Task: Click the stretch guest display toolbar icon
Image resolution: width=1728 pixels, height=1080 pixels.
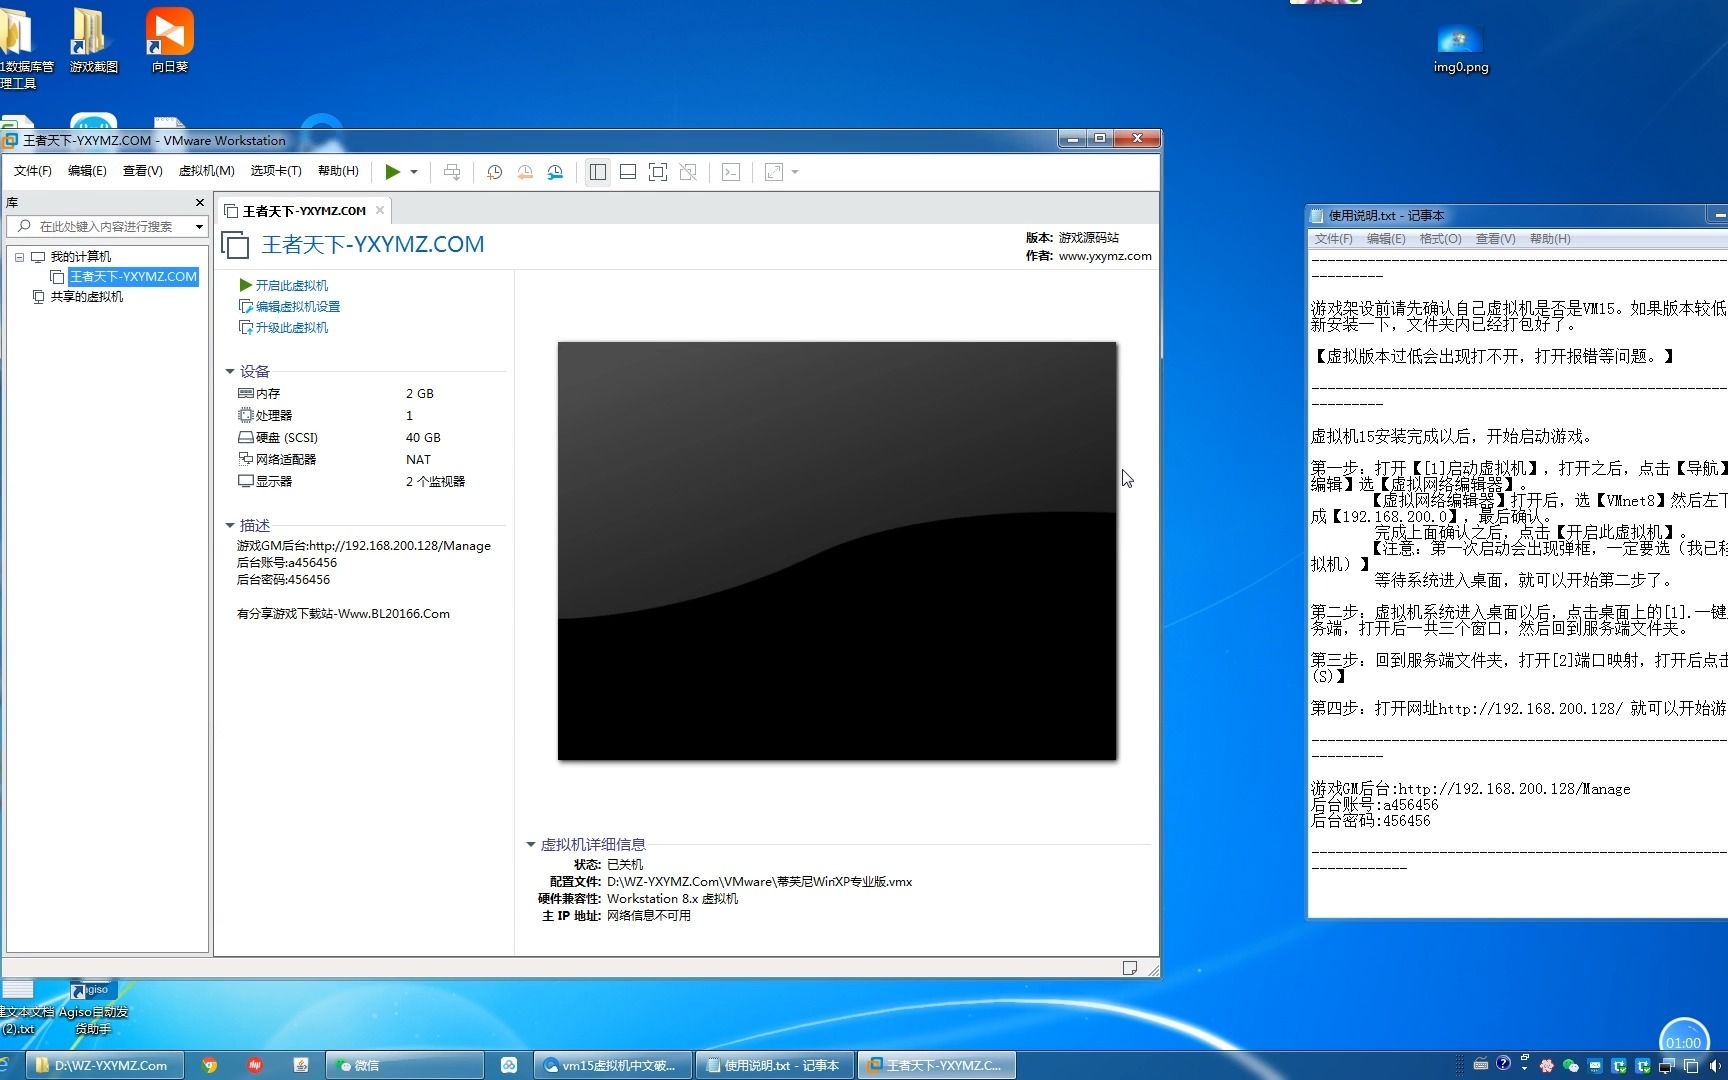Action: click(774, 172)
